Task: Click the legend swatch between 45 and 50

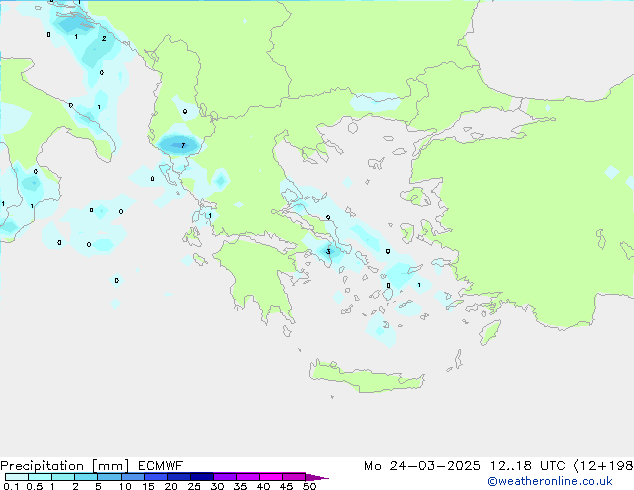Action: (294, 477)
